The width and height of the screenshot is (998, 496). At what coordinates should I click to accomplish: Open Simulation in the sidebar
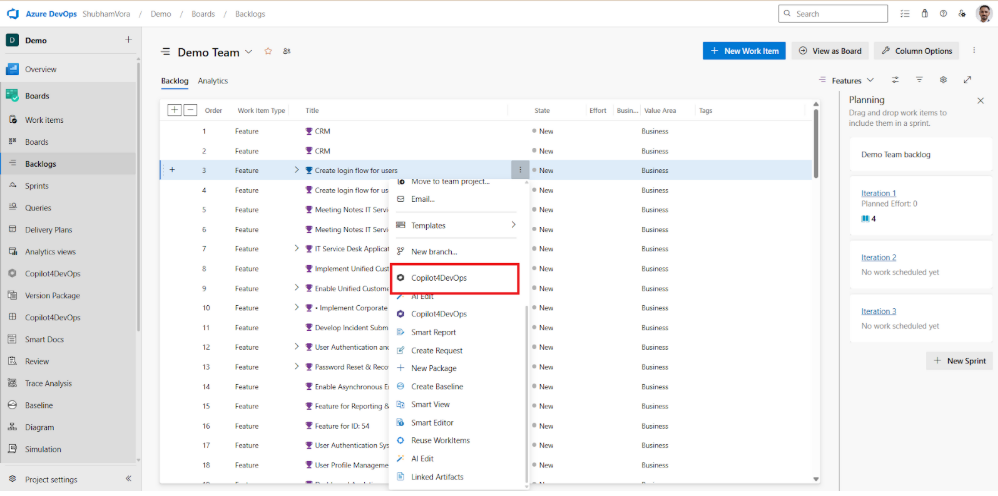(43, 449)
